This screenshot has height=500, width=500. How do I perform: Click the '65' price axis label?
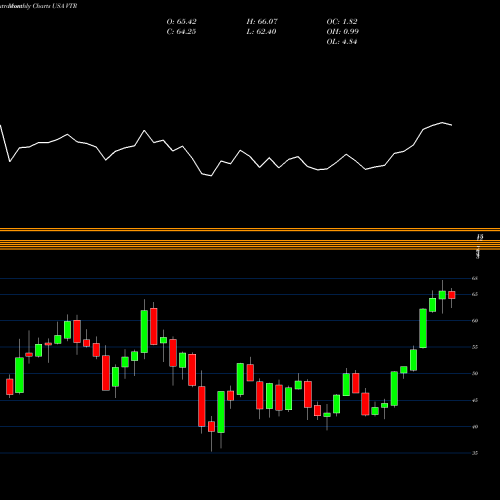tap(475, 294)
